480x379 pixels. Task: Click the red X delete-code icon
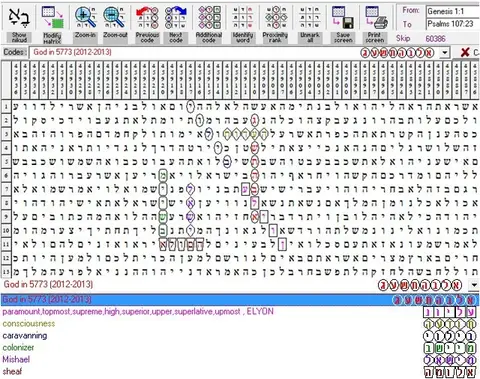tap(465, 52)
